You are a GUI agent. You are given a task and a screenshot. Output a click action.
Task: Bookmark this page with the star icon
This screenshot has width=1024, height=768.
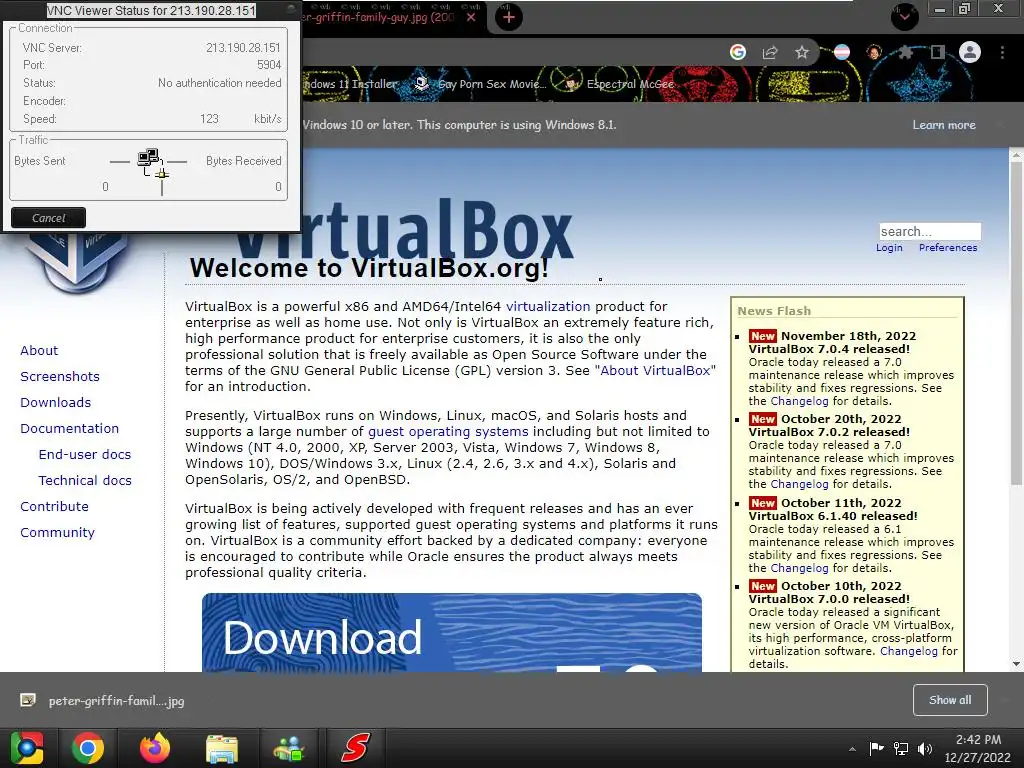[x=802, y=52]
